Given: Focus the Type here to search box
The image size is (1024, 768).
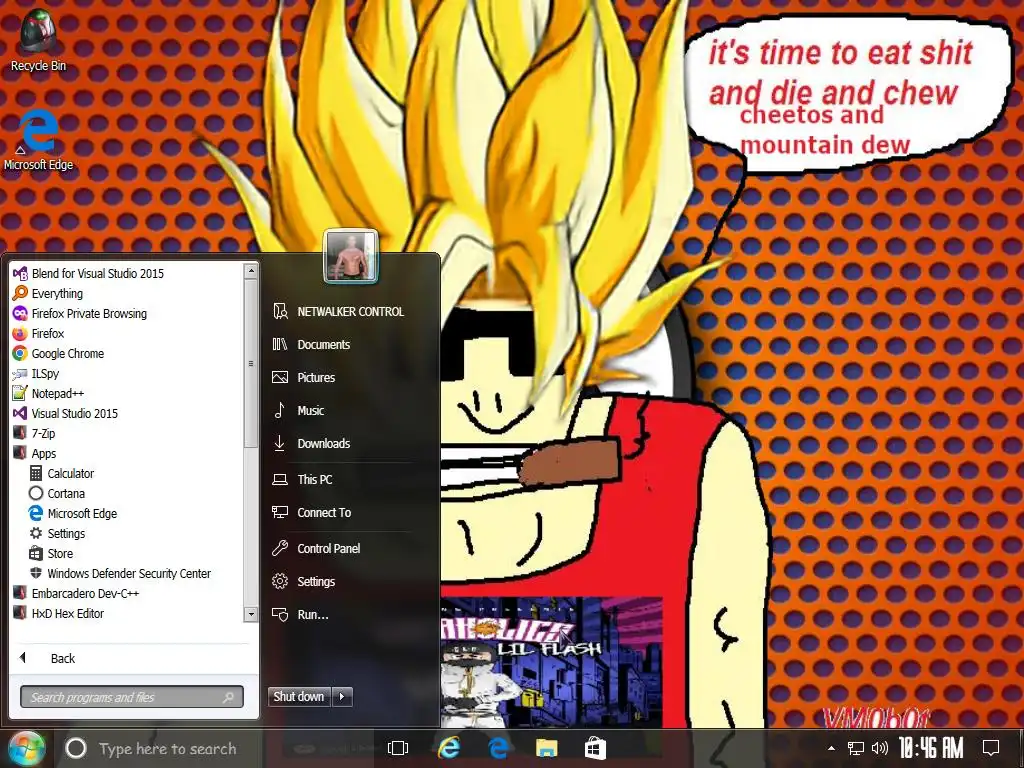Looking at the screenshot, I should click(168, 749).
